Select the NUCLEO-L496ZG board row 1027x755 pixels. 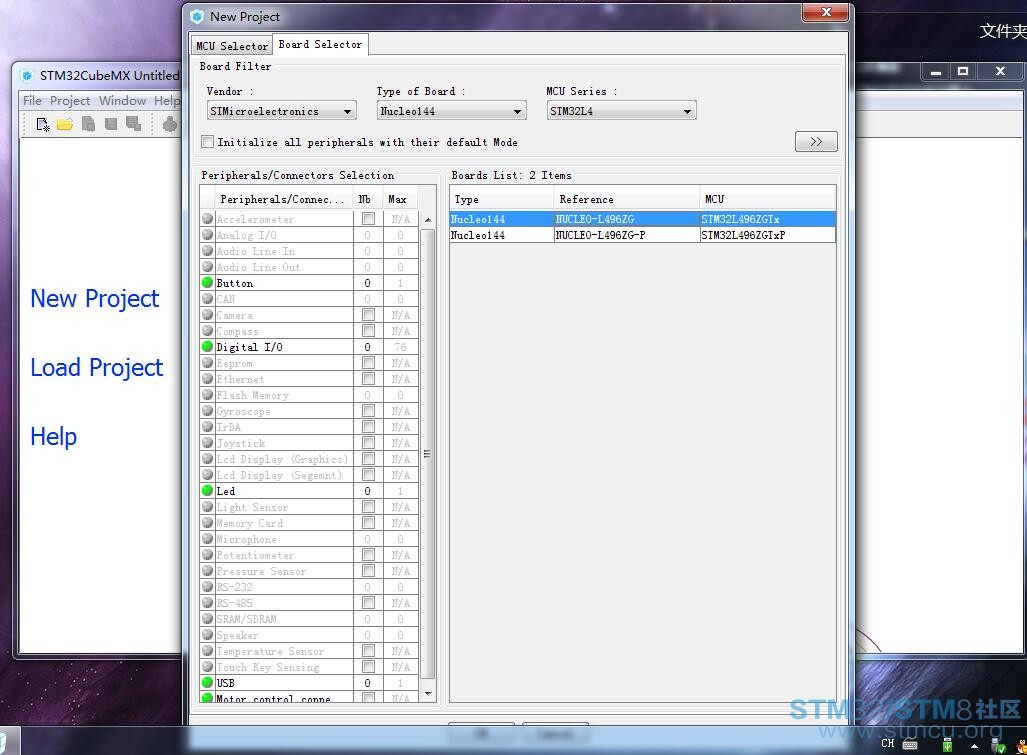coord(643,219)
